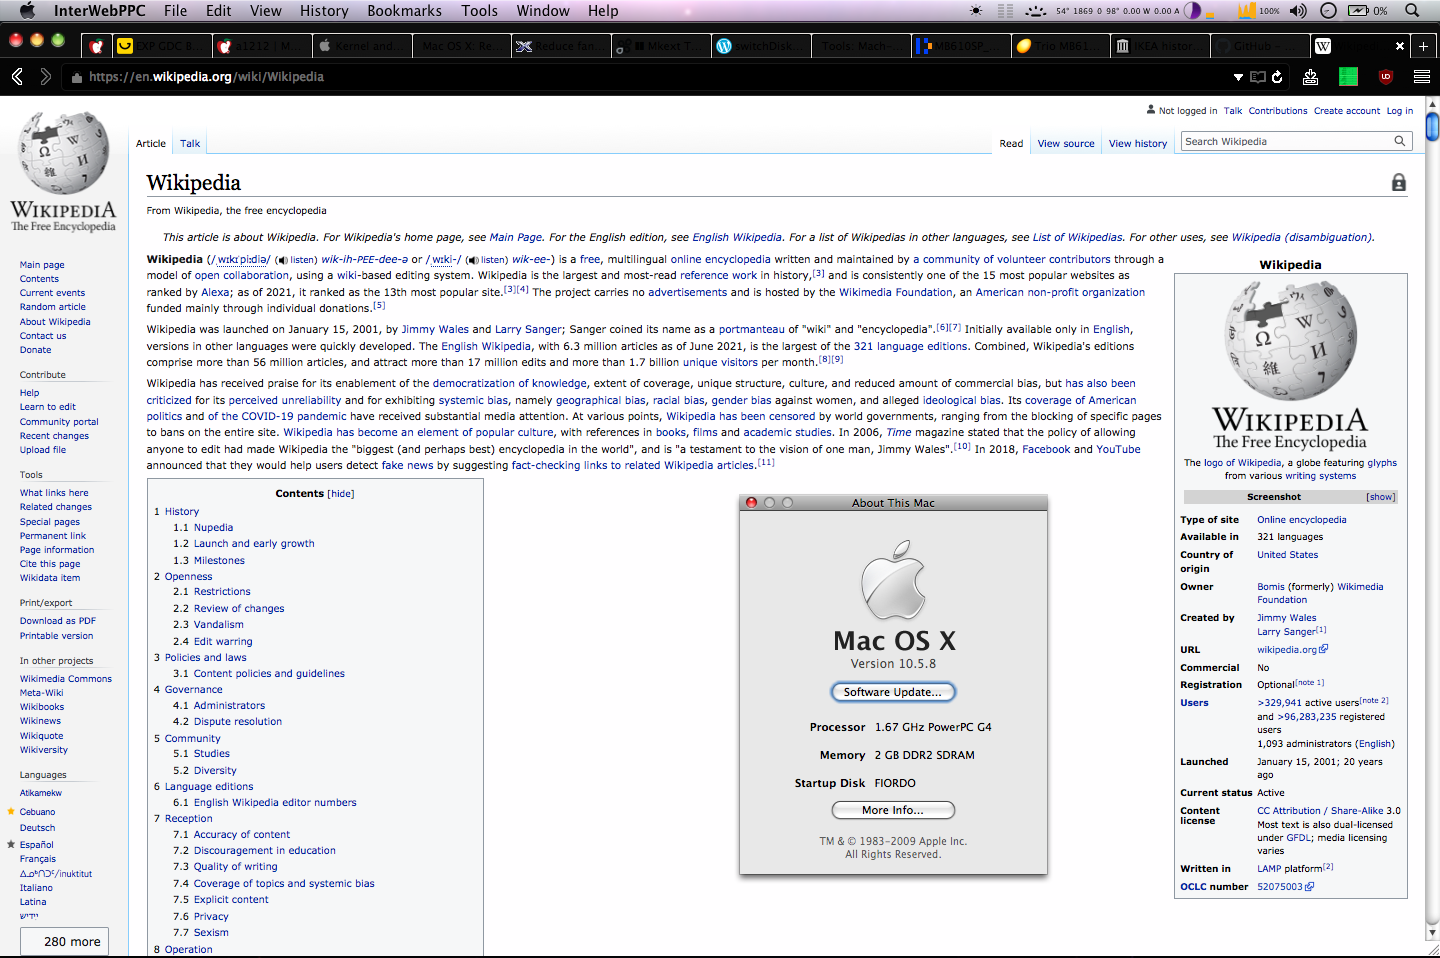The width and height of the screenshot is (1440, 958).
Task: Select the Article tab
Action: point(151,144)
